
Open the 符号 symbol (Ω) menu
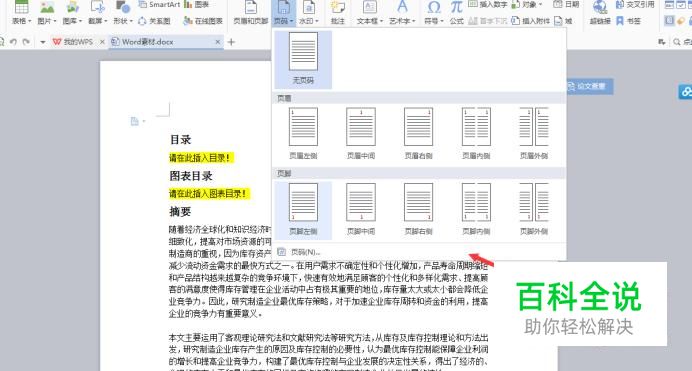coord(433,13)
